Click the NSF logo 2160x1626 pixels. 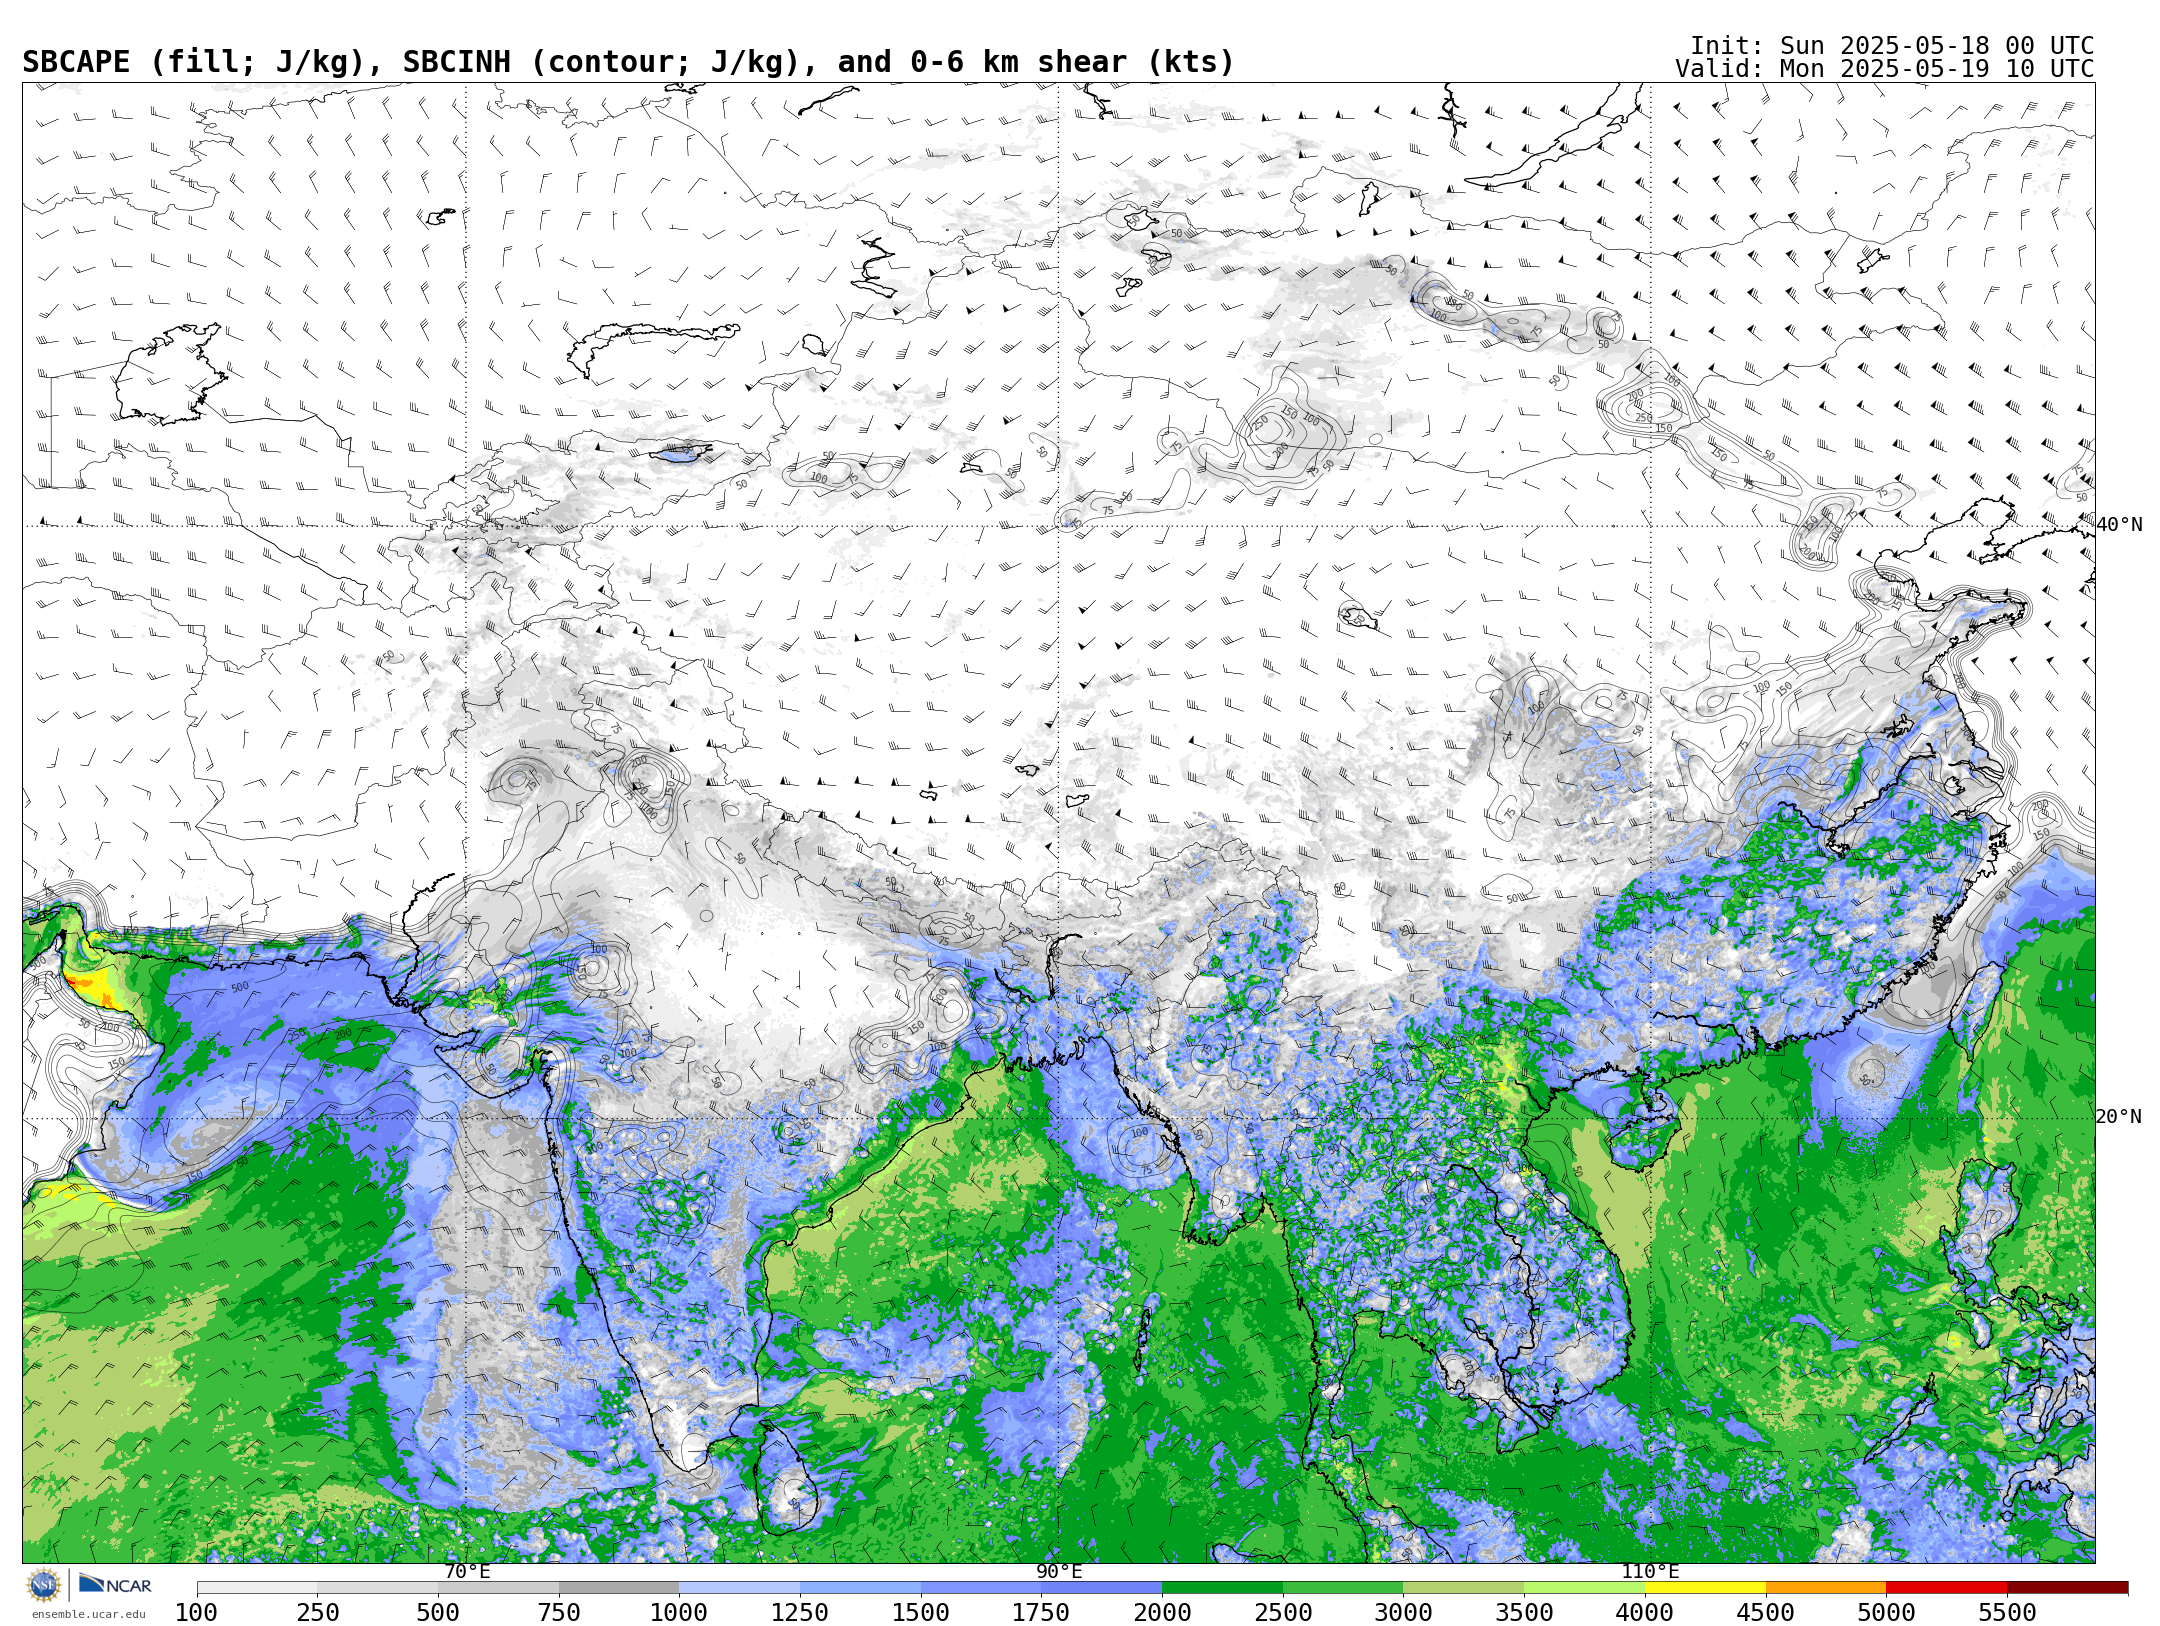coord(44,1585)
